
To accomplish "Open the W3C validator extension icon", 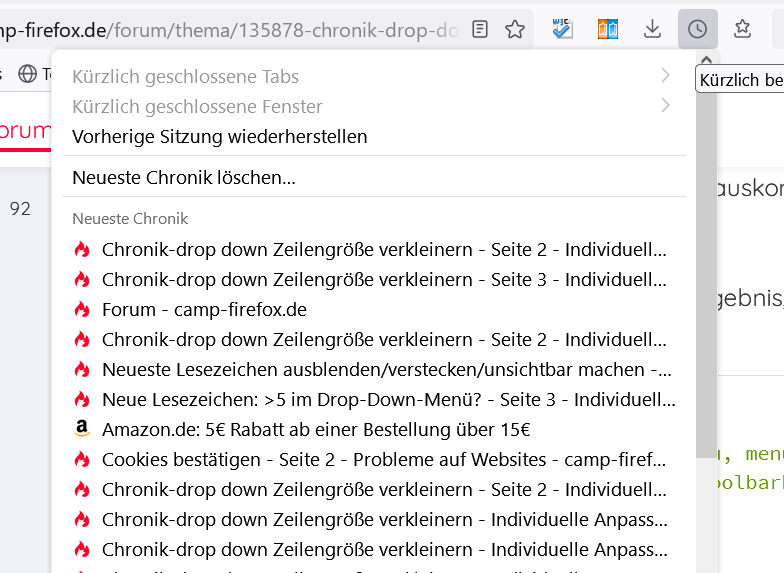I will click(563, 30).
